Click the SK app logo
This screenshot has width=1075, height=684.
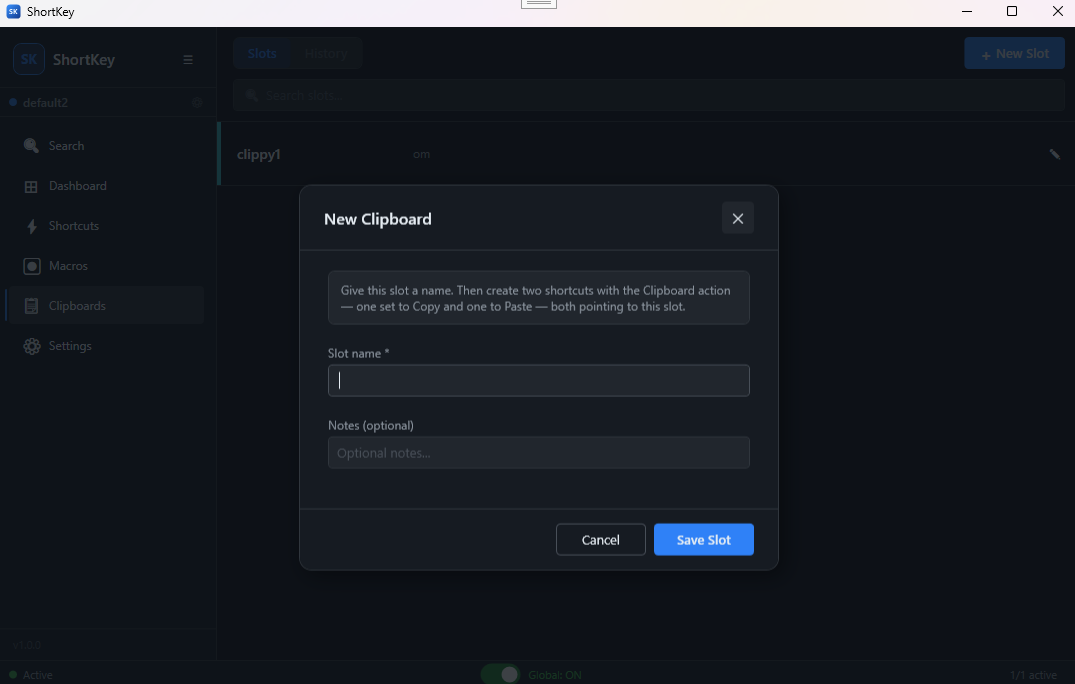click(x=28, y=59)
